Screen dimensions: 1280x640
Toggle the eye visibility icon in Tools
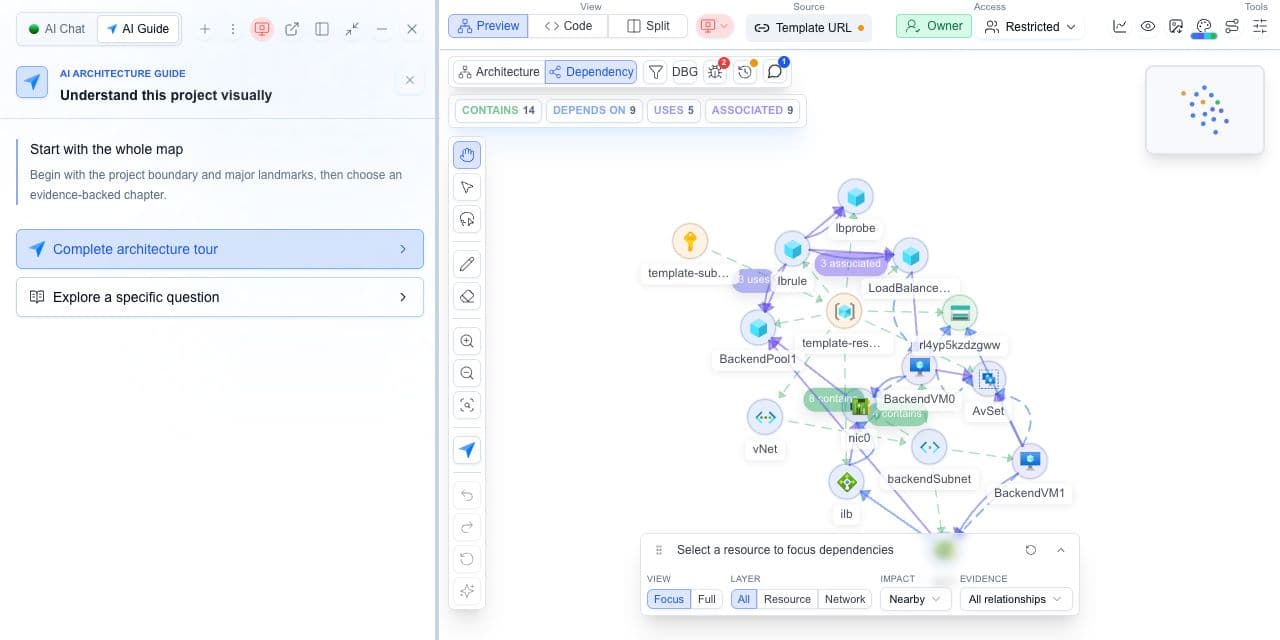coord(1148,27)
